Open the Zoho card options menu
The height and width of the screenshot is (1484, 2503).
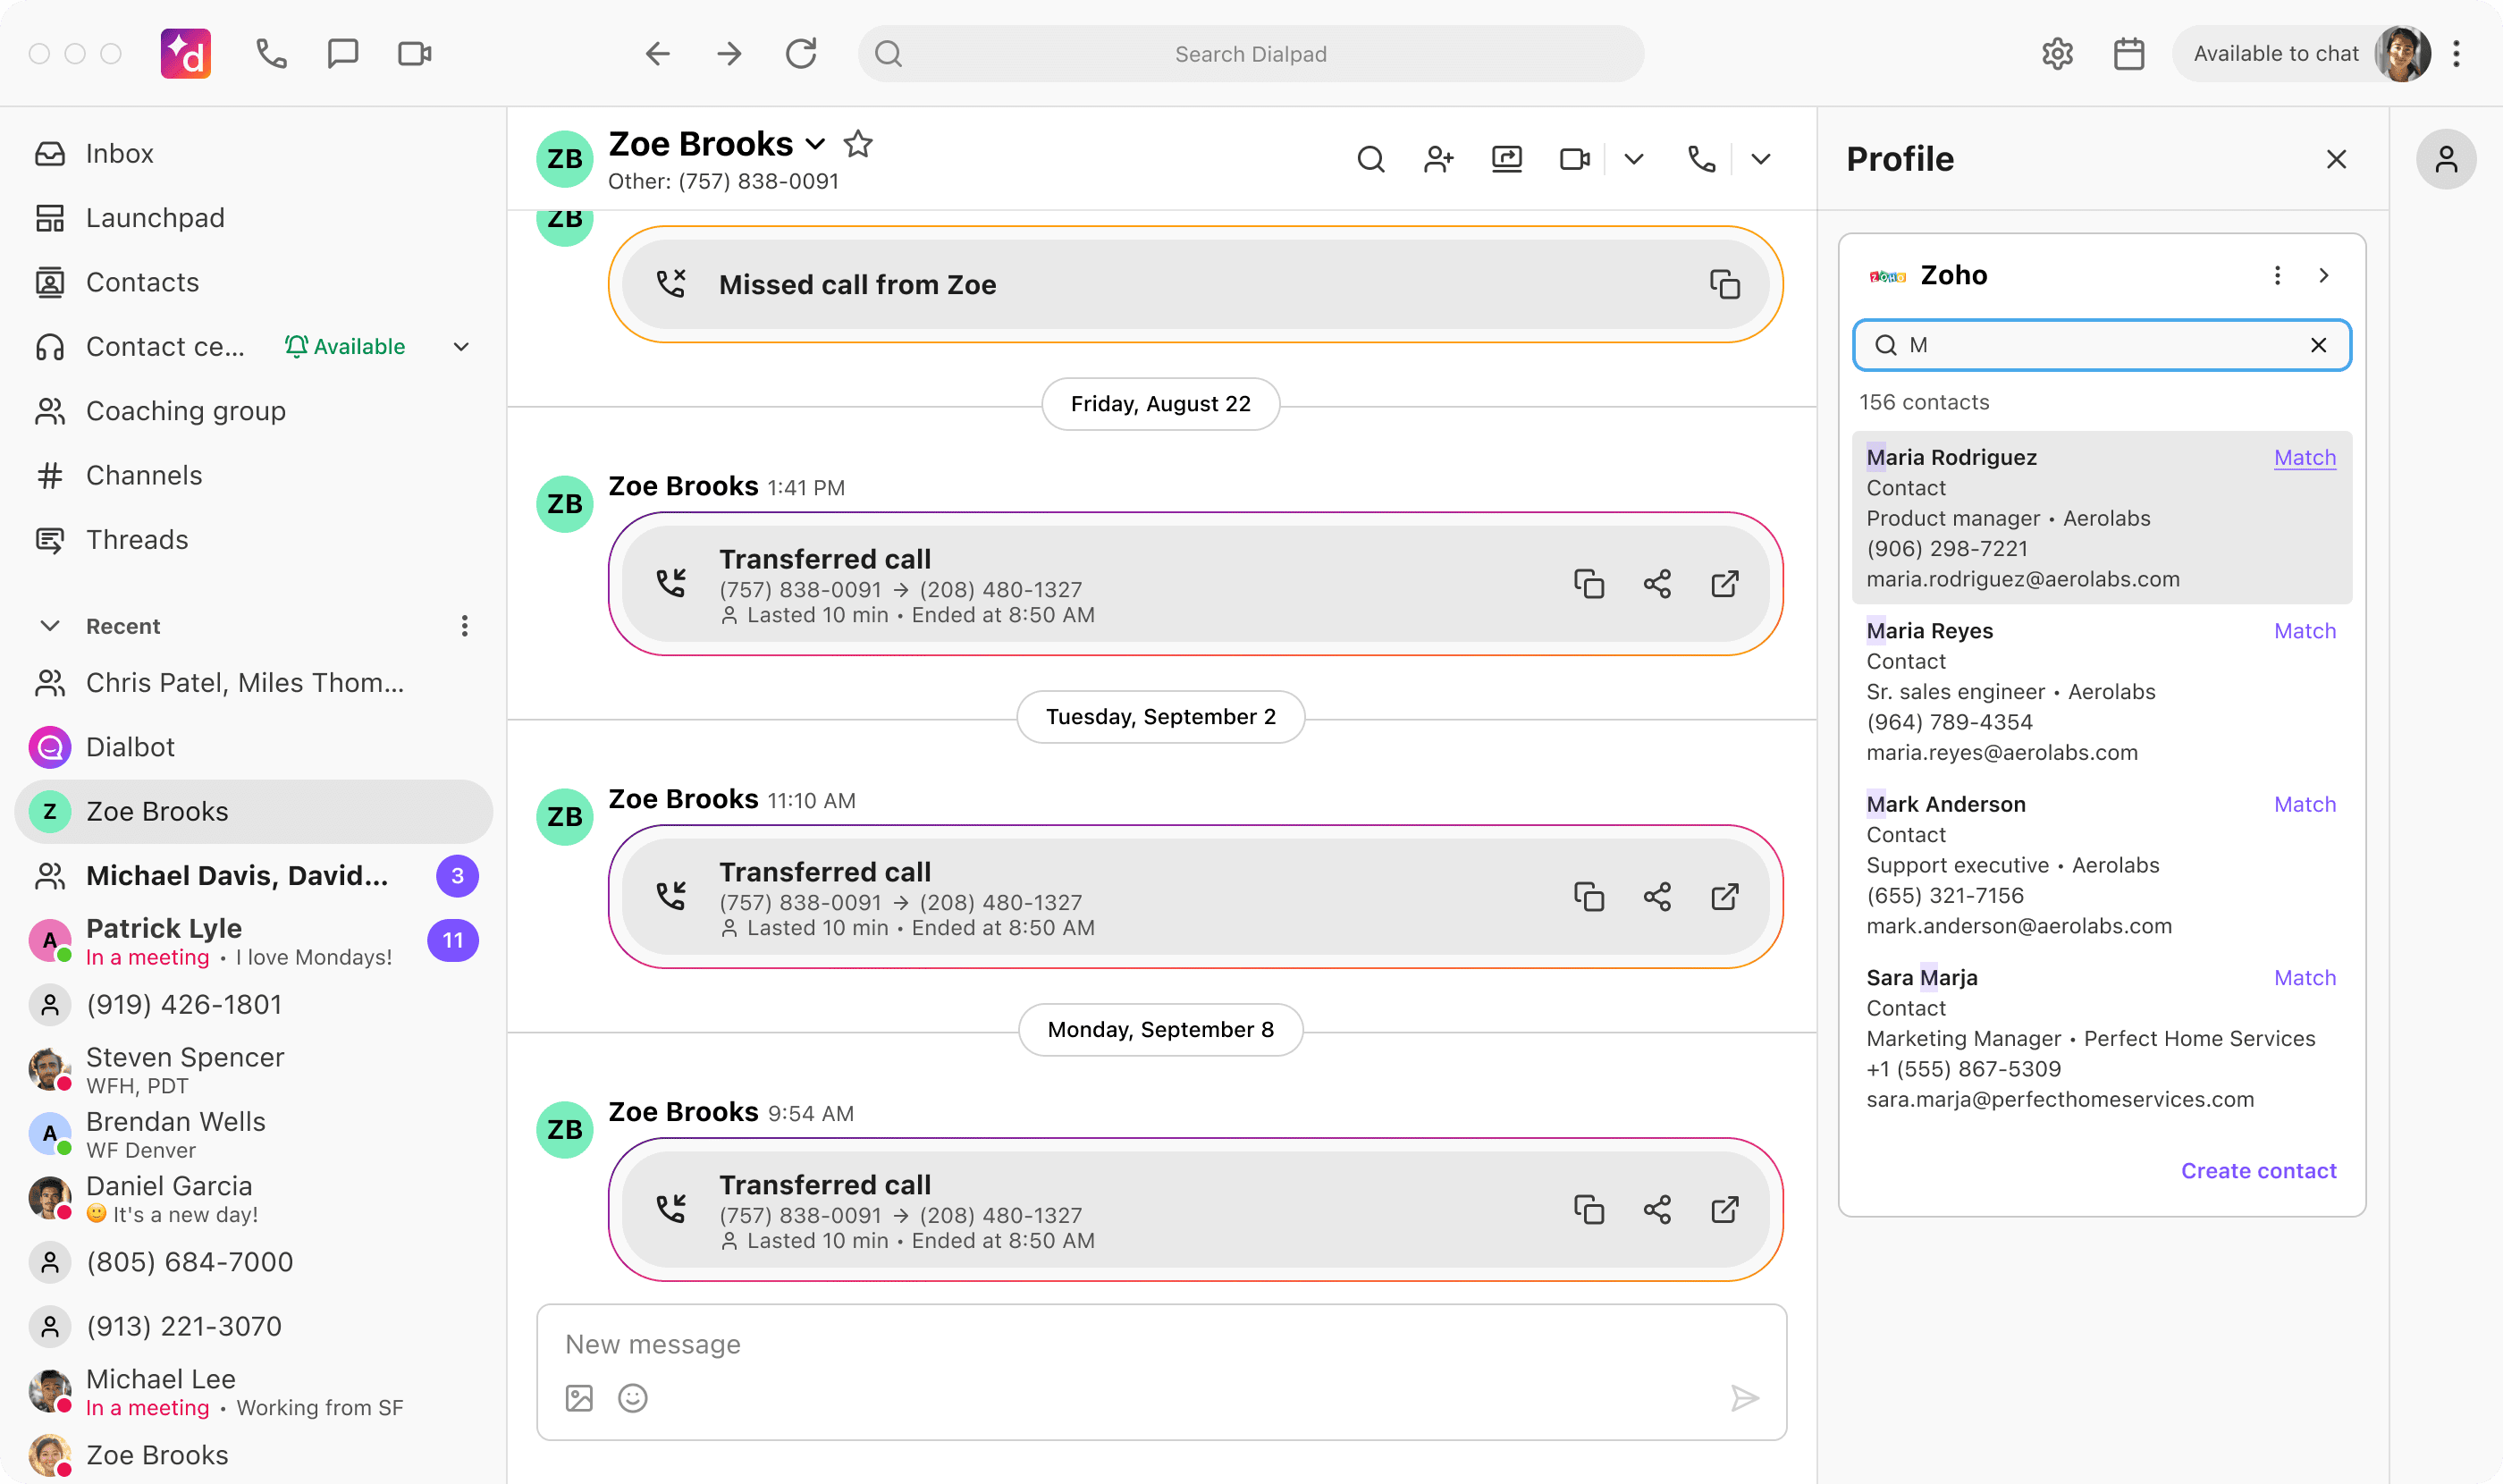2277,275
